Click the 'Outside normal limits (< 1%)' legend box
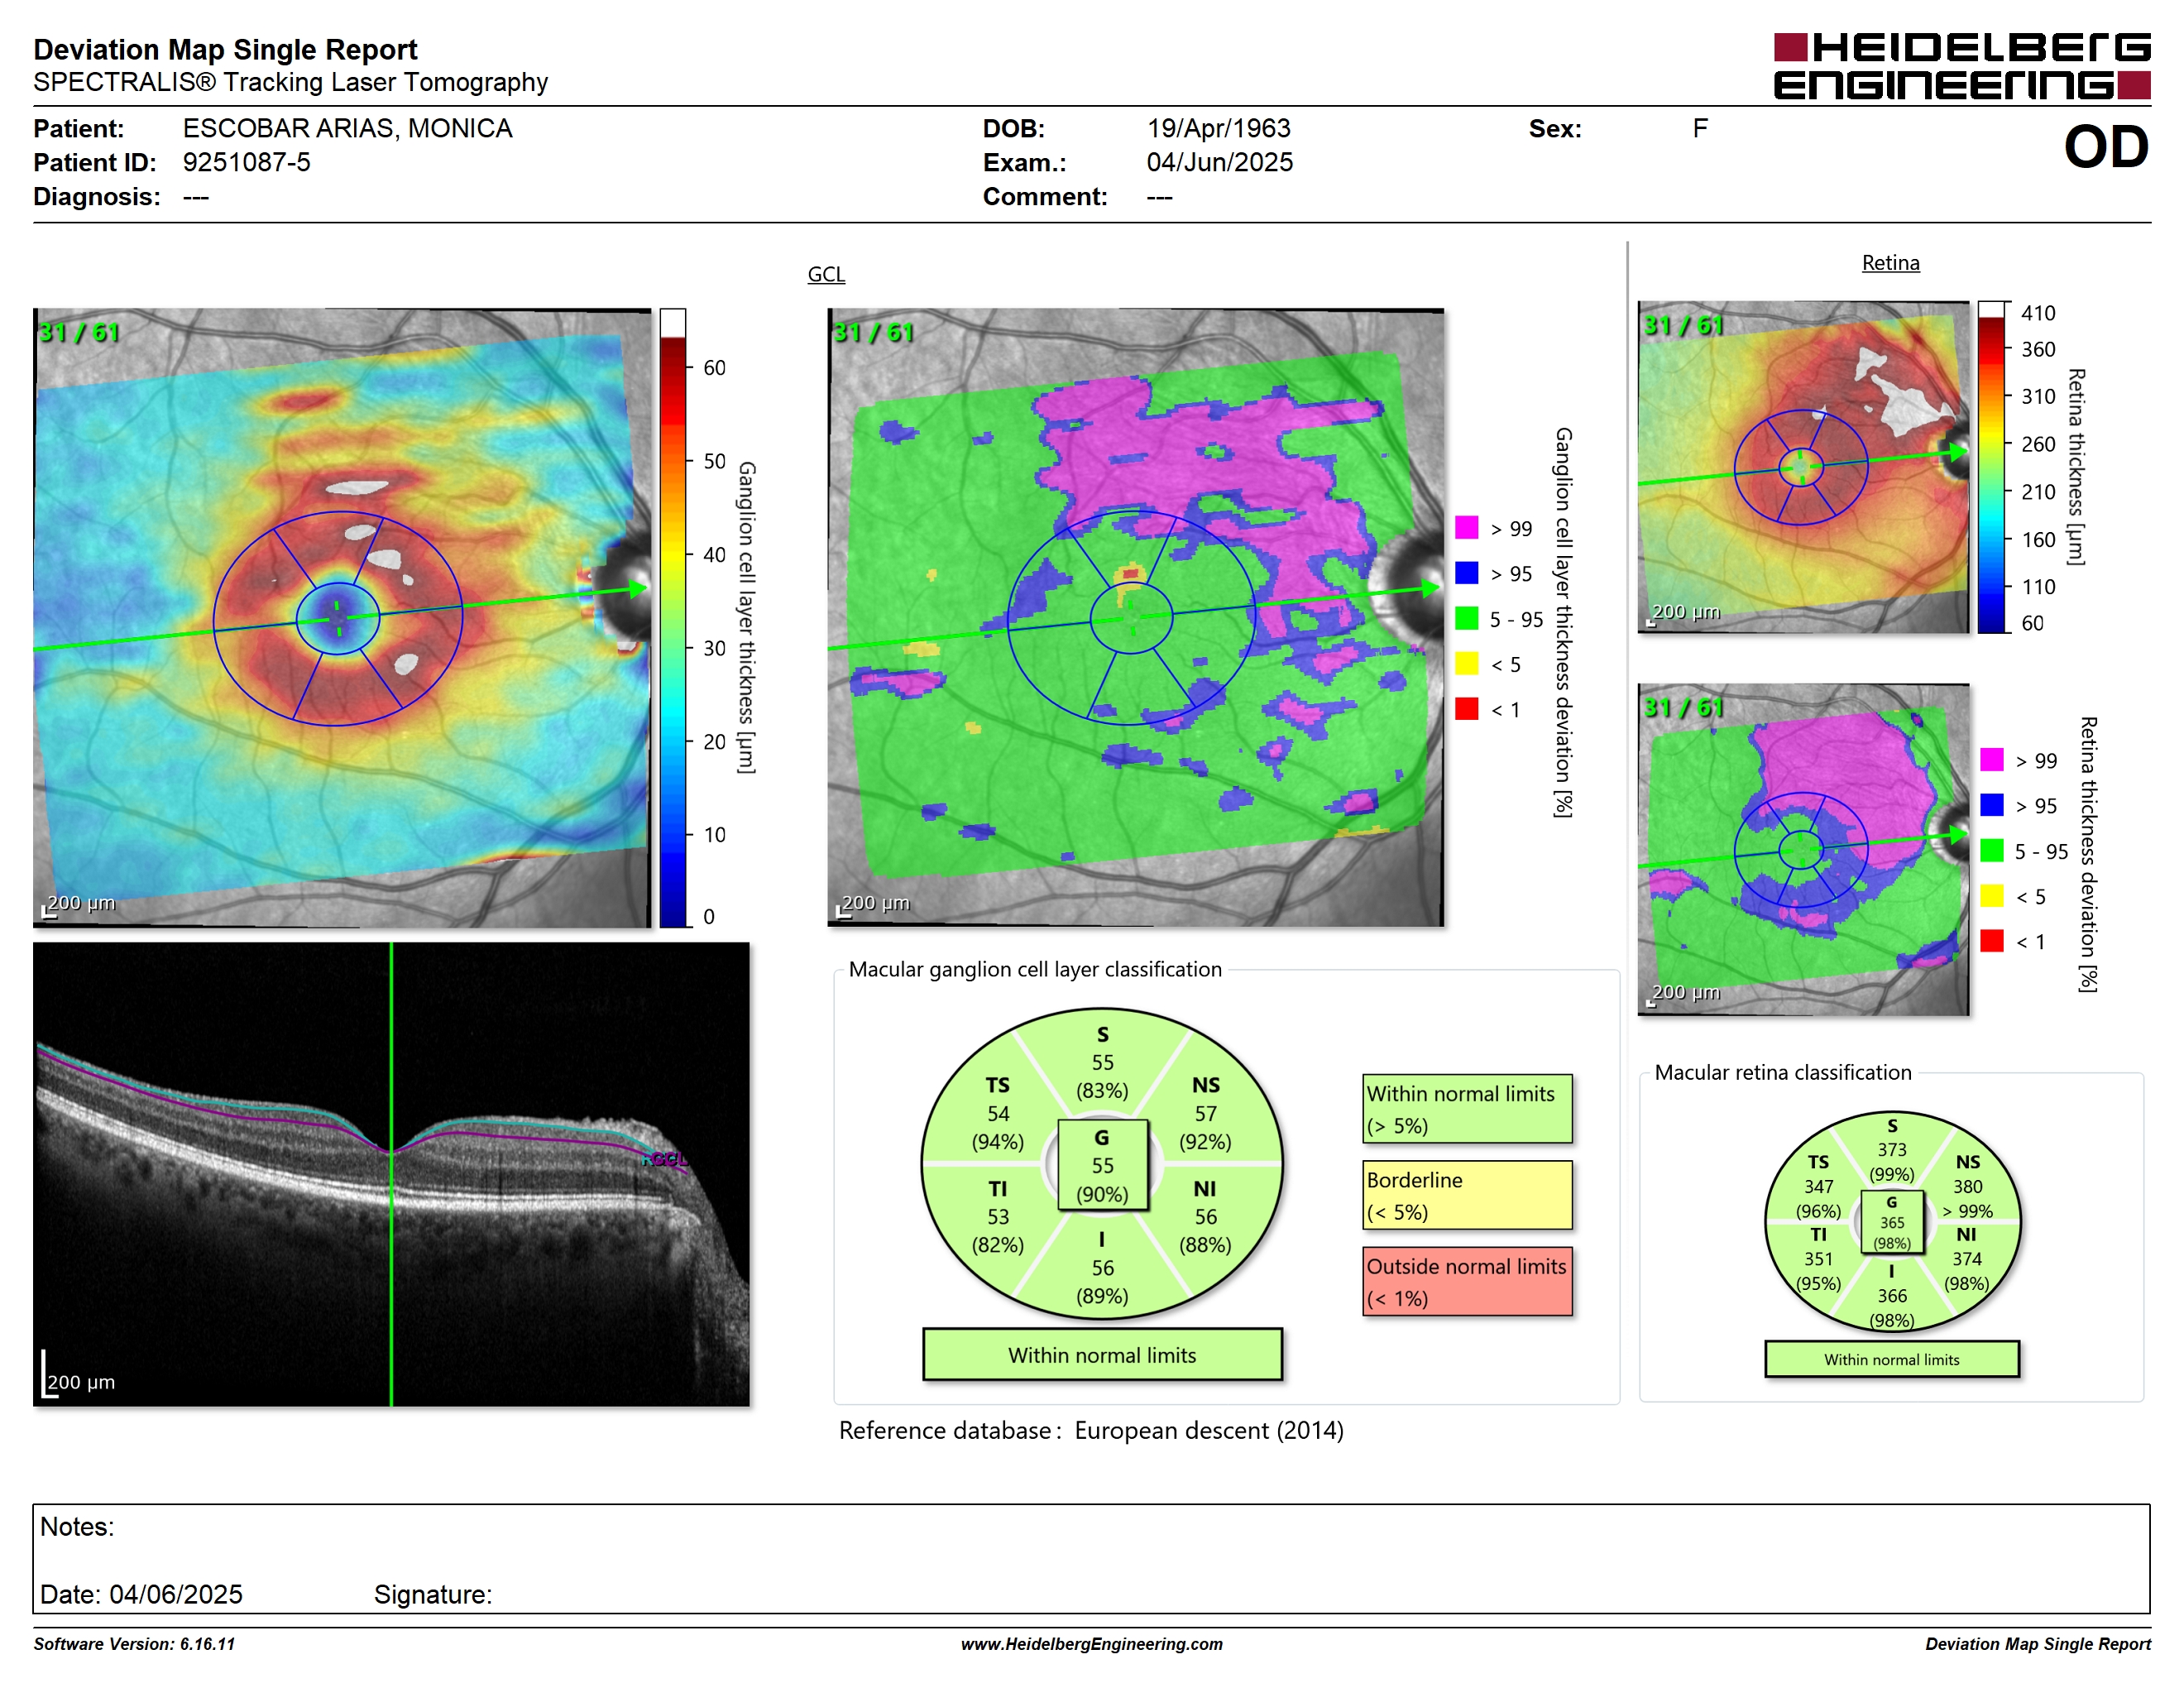Viewport: 2184px width, 1688px height. coord(1467,1281)
